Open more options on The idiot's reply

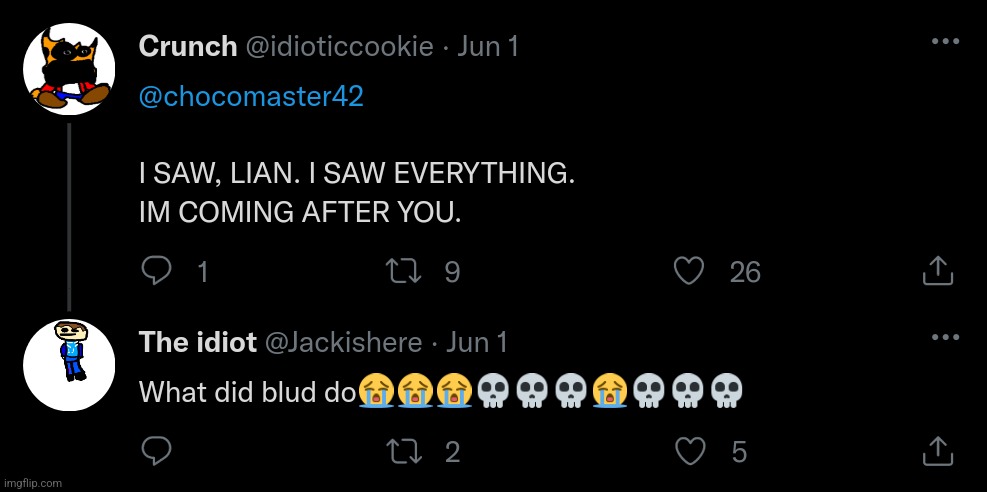pyautogui.click(x=945, y=337)
